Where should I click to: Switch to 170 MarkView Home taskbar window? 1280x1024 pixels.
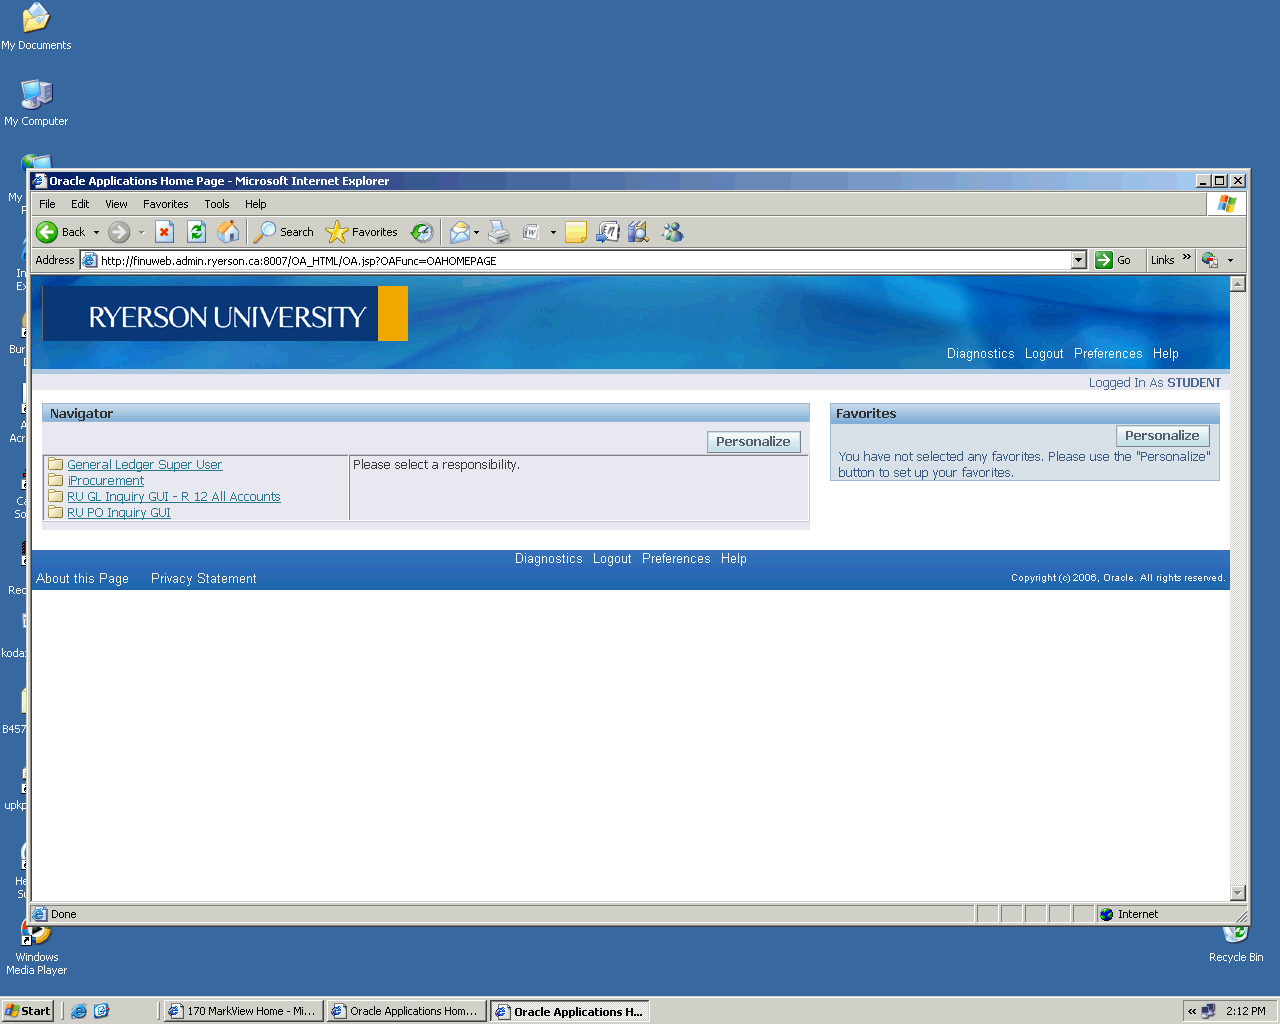(x=243, y=1011)
